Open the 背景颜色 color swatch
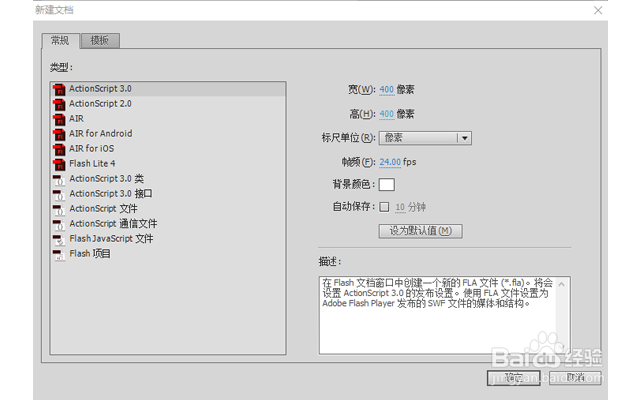This screenshot has height=400, width=640. click(x=387, y=184)
